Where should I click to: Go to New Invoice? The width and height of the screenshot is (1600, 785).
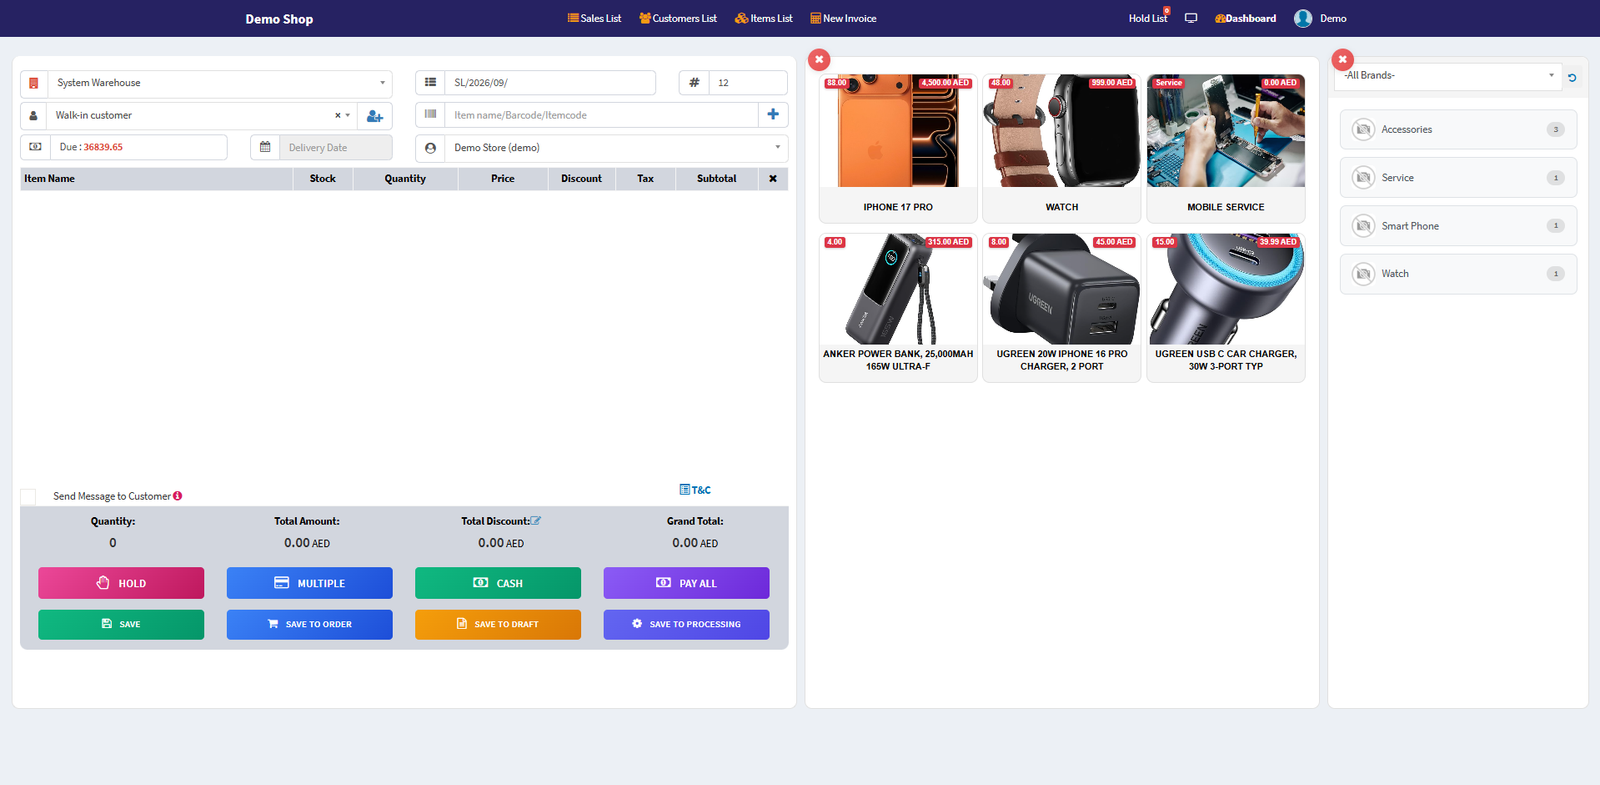pos(843,18)
